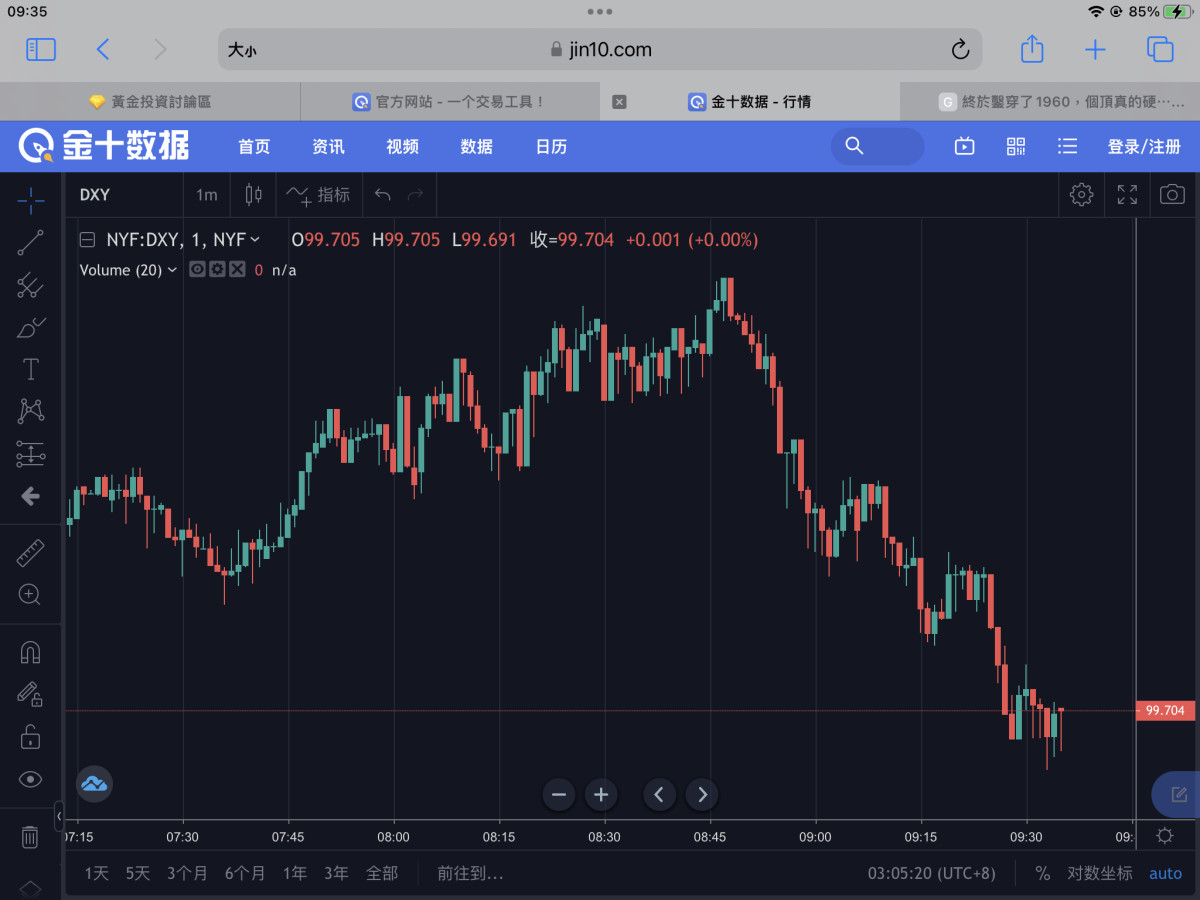The height and width of the screenshot is (900, 1200).
Task: Open the 资讯 navigation menu
Action: coord(328,147)
